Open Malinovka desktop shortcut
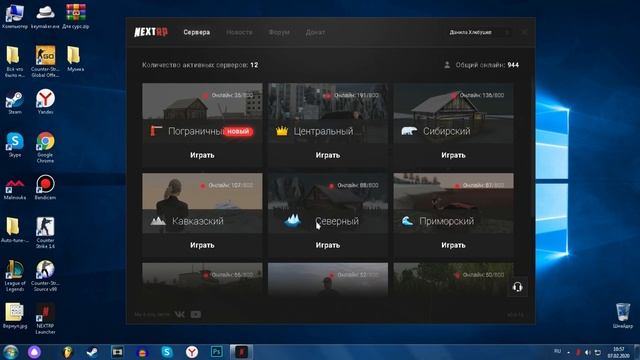Screen dimensions: 640x360 (15, 189)
